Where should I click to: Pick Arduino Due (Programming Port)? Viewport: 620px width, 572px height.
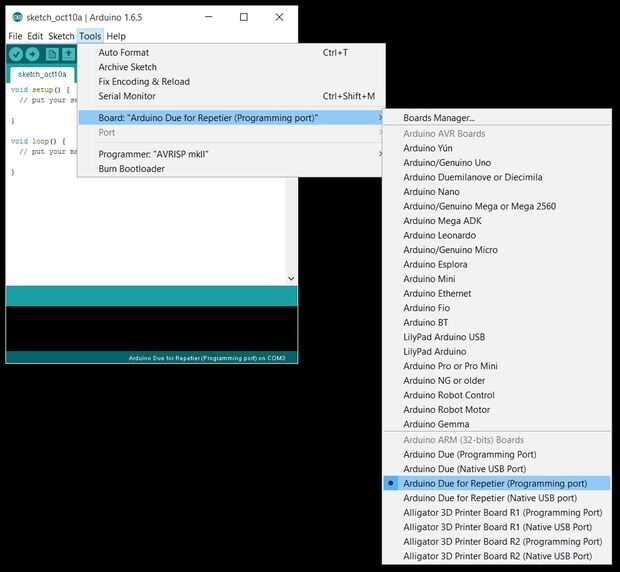pyautogui.click(x=497, y=455)
